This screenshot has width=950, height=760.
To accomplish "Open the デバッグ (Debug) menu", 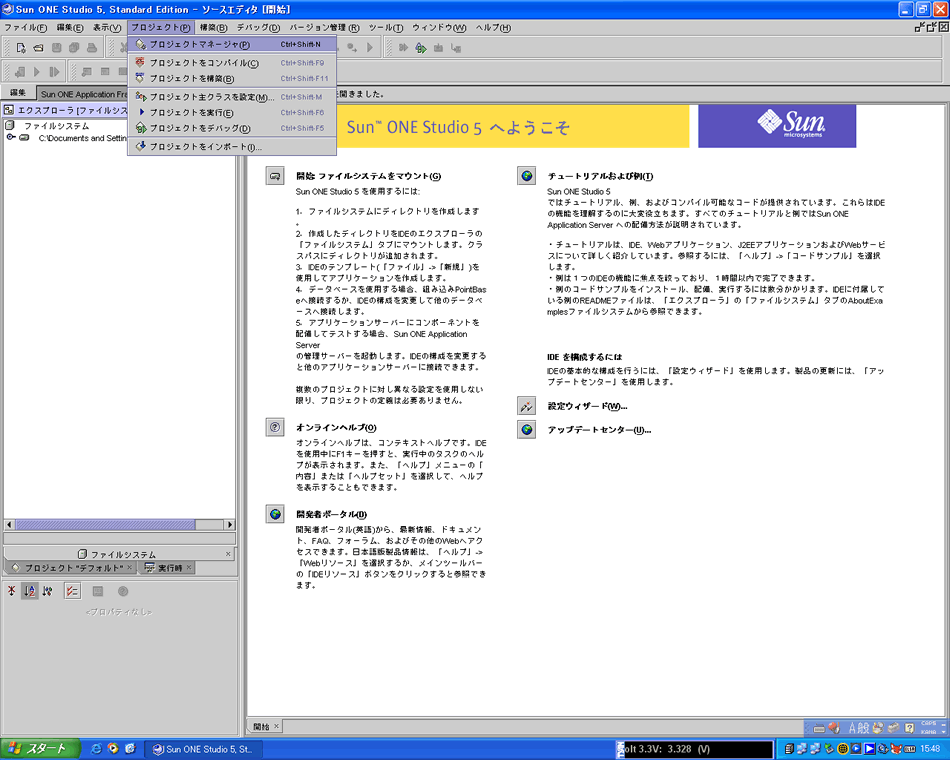I will tap(259, 27).
